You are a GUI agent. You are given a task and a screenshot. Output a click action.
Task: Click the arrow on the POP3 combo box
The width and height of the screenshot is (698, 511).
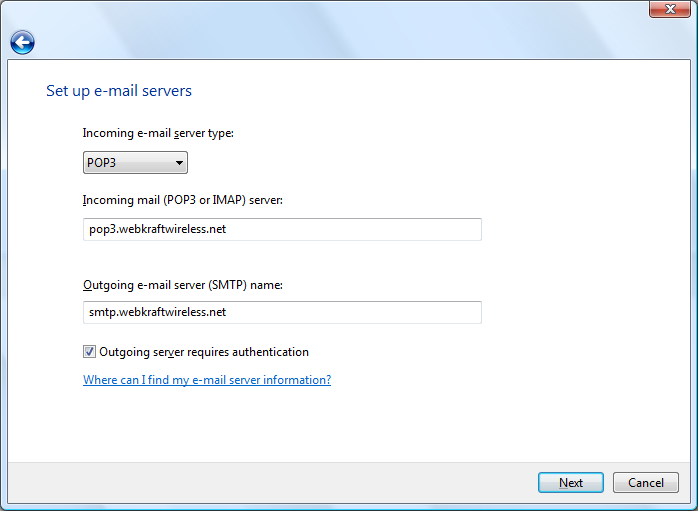point(179,163)
